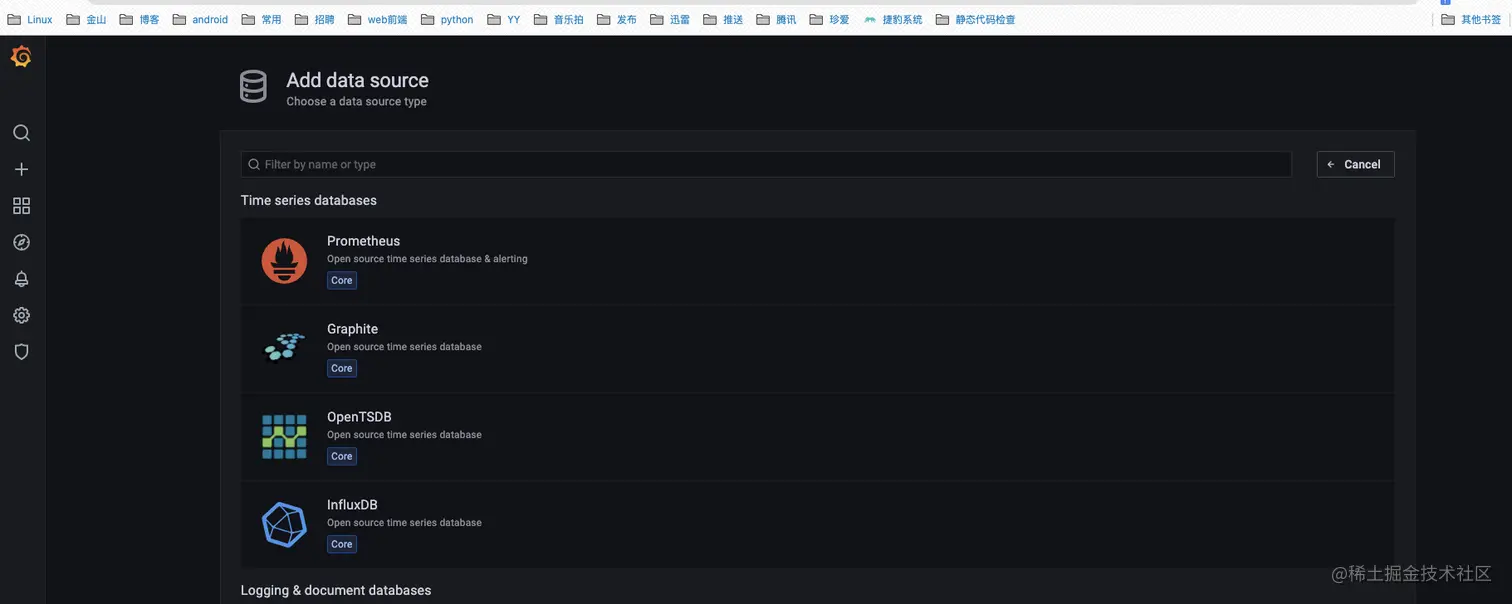Open the 音乐拍 bookmarks folder
Screen dimensions: 1512x604
pos(558,19)
